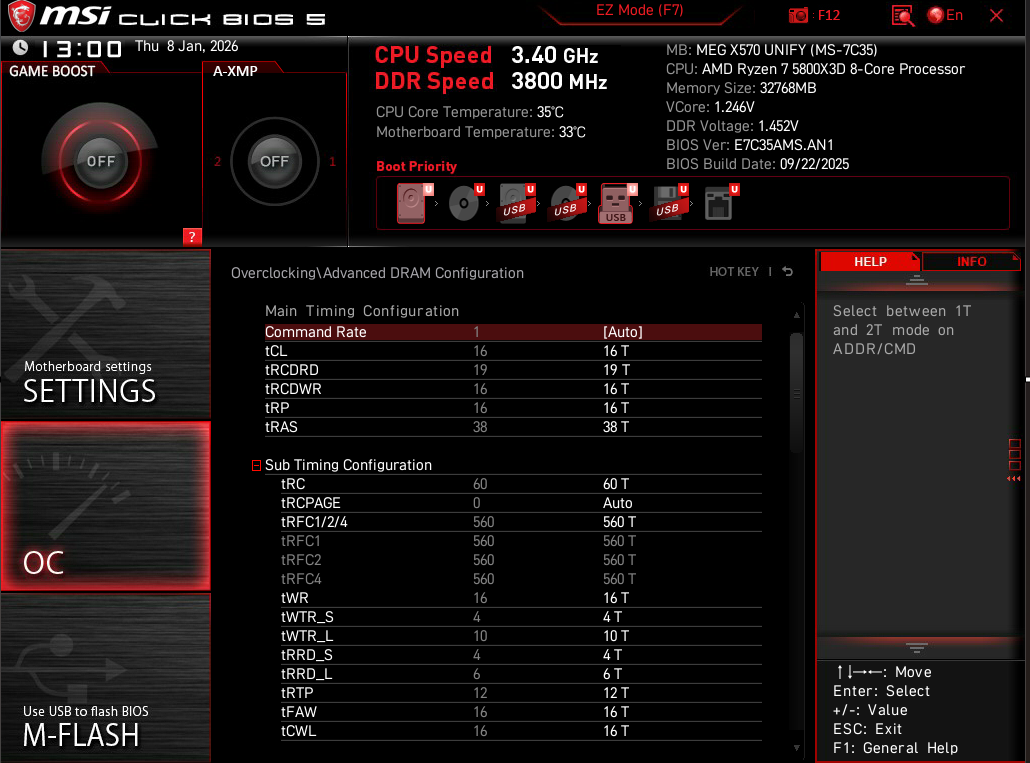1030x763 pixels.
Task: Select the tRRD_L timing row
Action: [521, 674]
